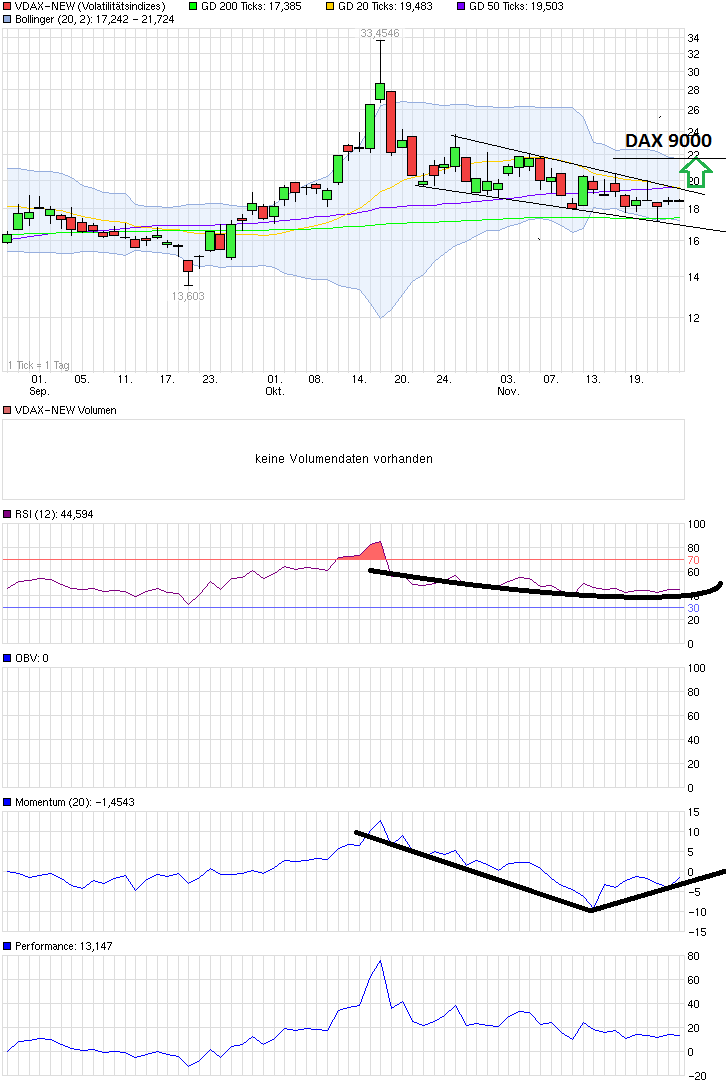Click the 'GD 20 Ticks: 19,483' label
Image resolution: width=726 pixels, height=1084 pixels.
385,6
